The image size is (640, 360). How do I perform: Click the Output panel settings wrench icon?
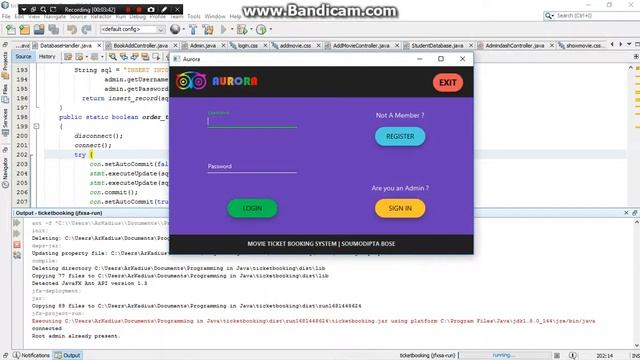tap(17, 256)
